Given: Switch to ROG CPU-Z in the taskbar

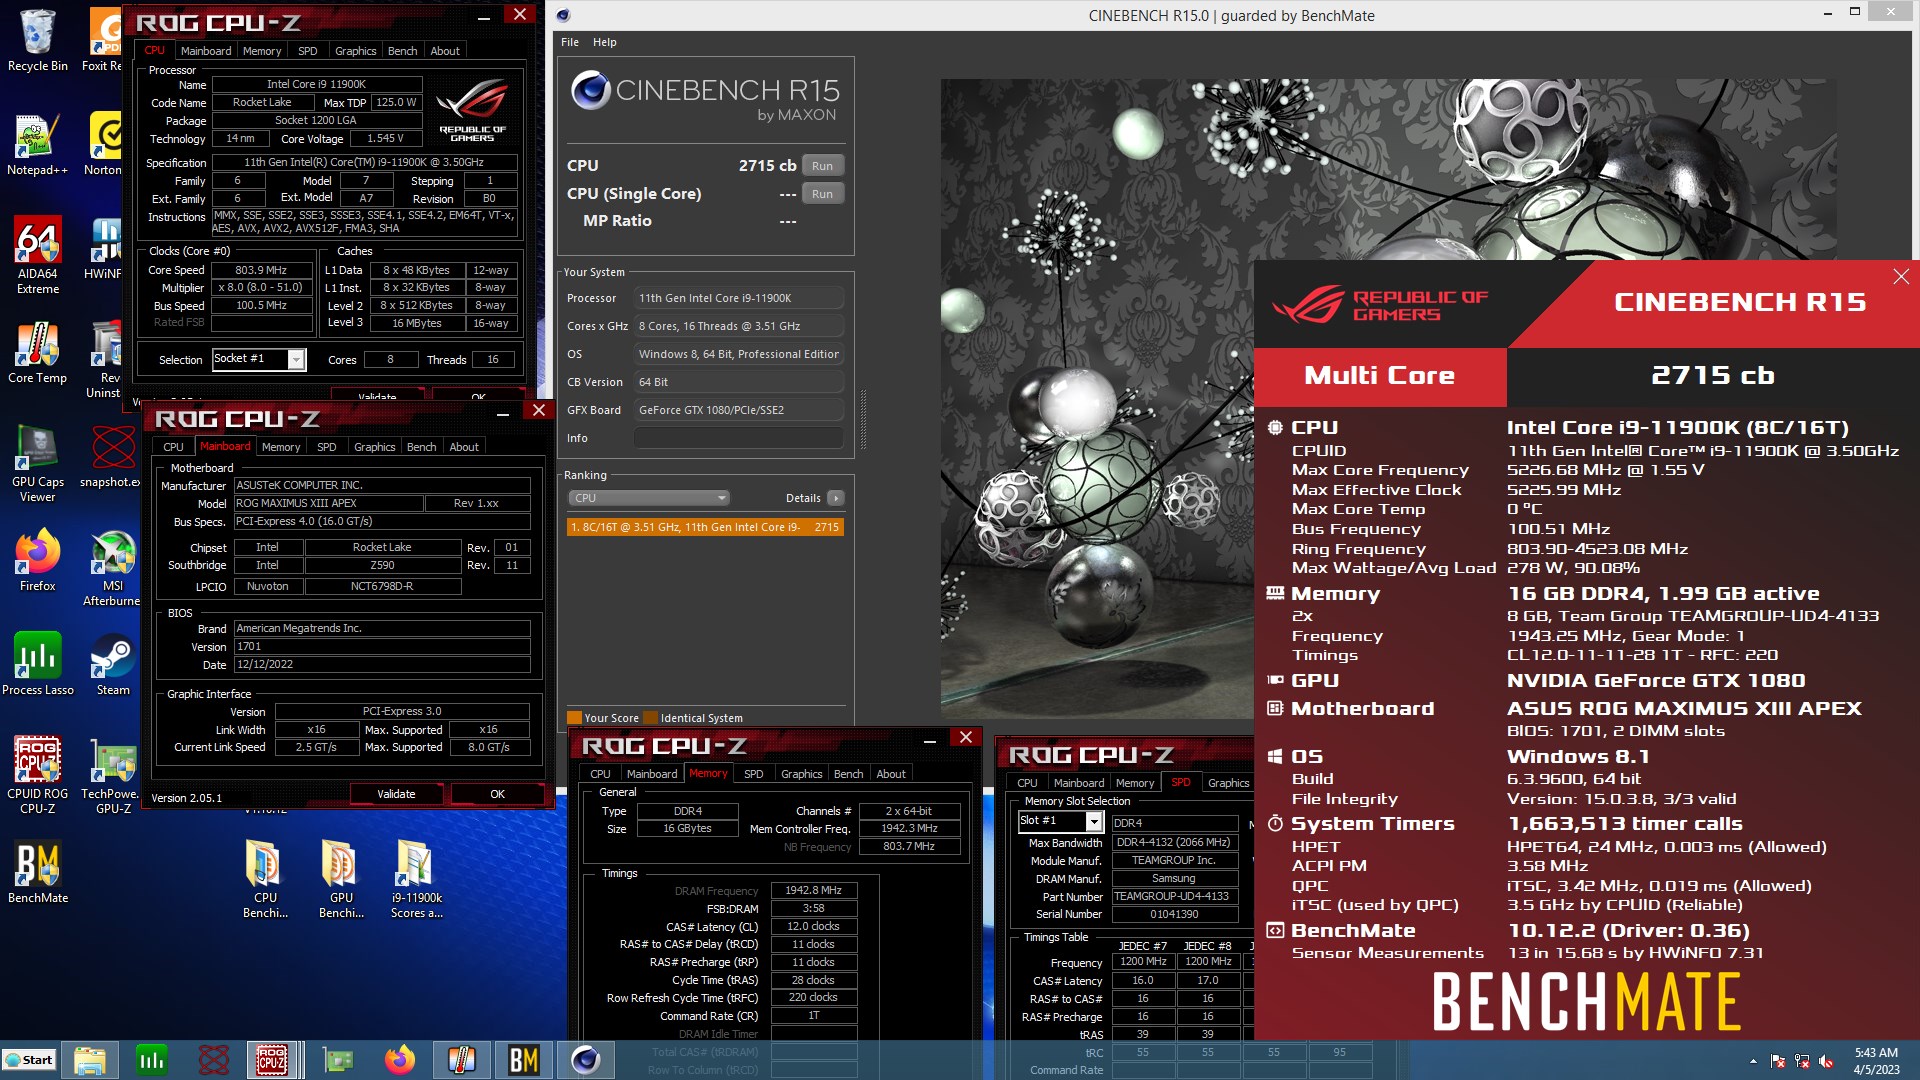Looking at the screenshot, I should click(x=272, y=1060).
